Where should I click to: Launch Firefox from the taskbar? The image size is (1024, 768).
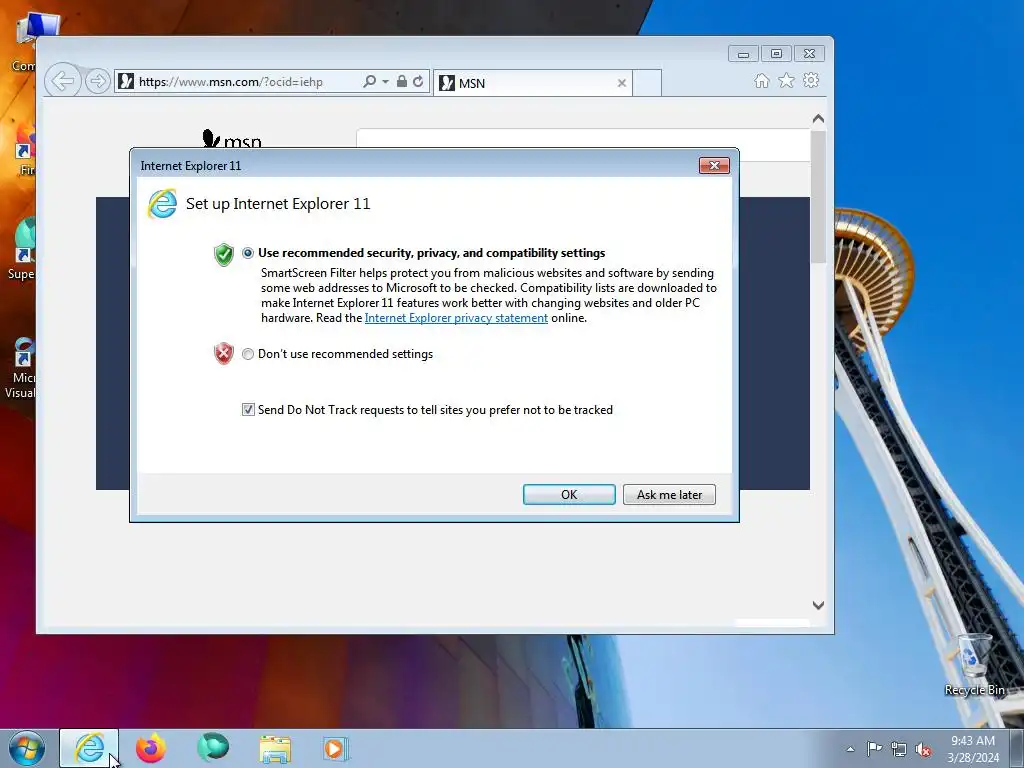coord(151,748)
